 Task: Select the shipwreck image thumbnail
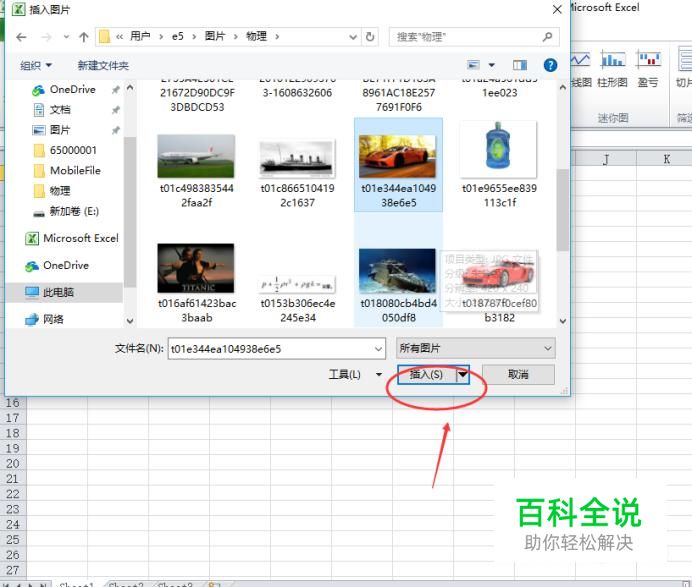[x=398, y=271]
